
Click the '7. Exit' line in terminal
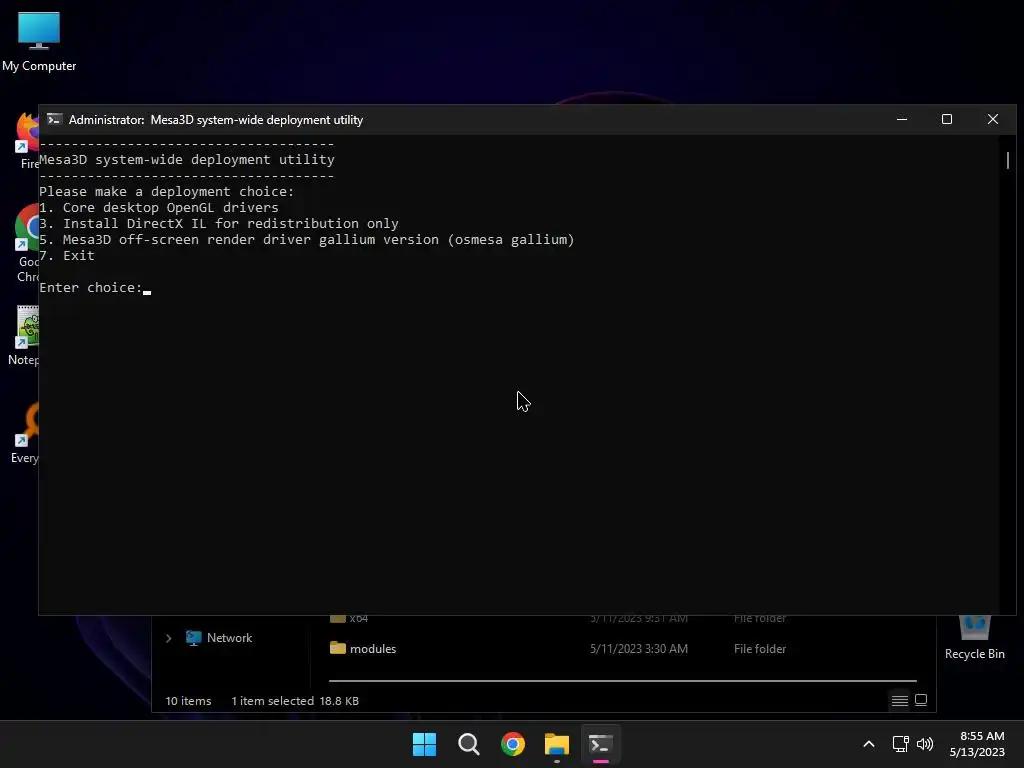click(x=67, y=255)
